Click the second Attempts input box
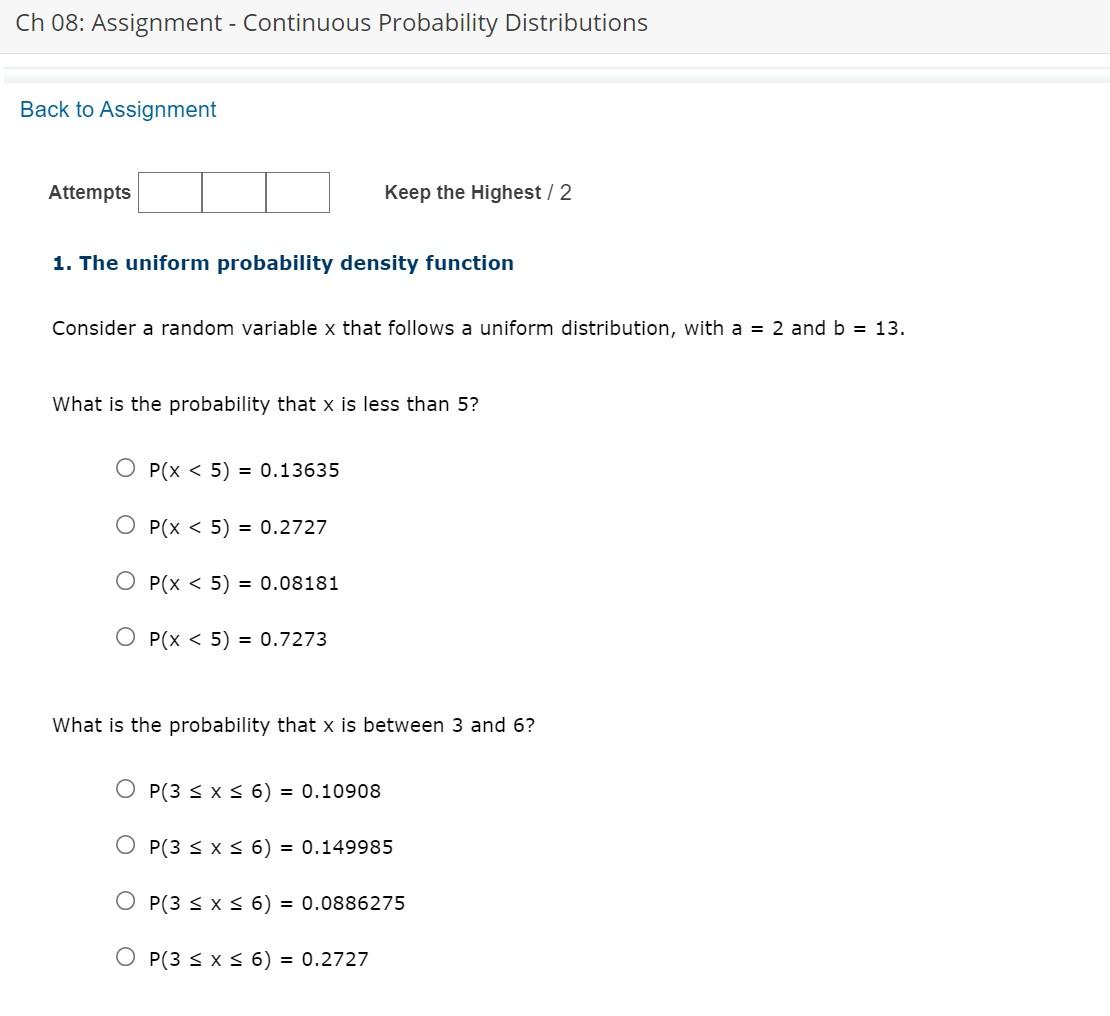The height and width of the screenshot is (1016, 1110). tap(233, 192)
